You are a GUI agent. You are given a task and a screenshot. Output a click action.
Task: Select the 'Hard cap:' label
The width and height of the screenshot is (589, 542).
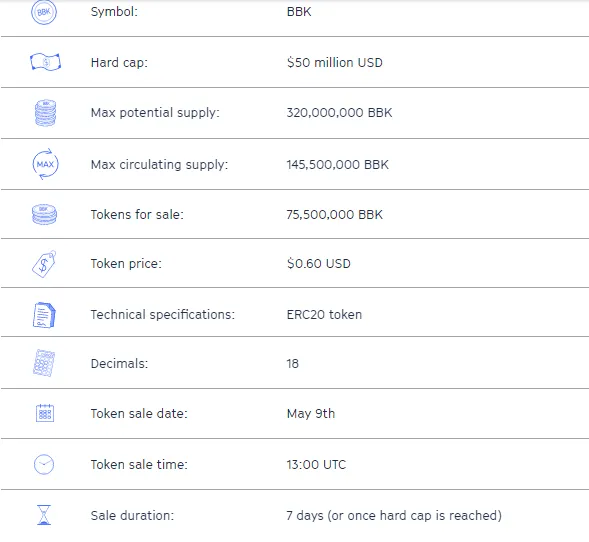pyautogui.click(x=119, y=62)
